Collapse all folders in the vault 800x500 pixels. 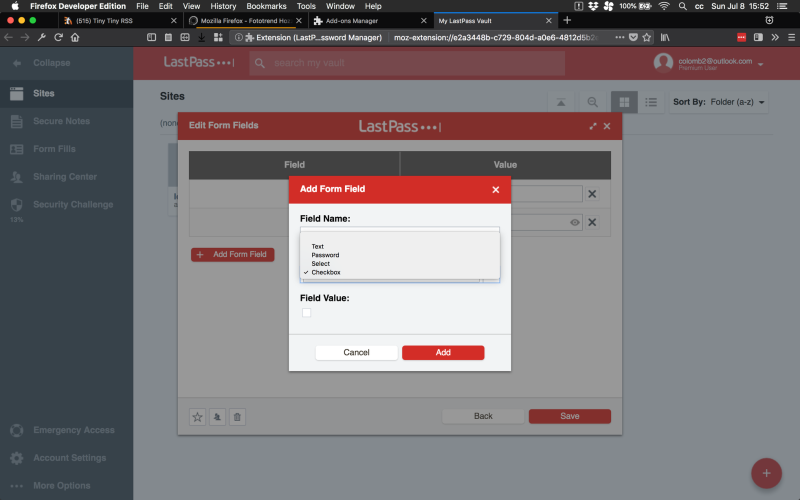tap(561, 102)
